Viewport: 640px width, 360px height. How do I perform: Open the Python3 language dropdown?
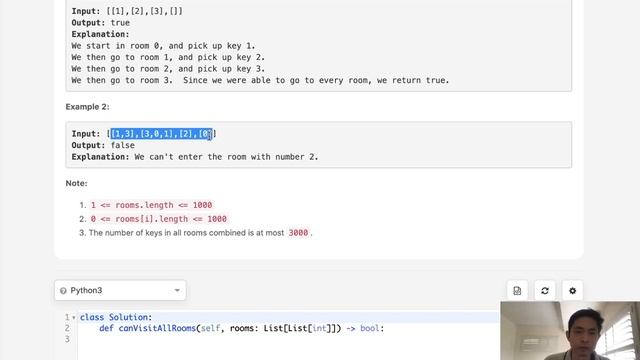[120, 290]
